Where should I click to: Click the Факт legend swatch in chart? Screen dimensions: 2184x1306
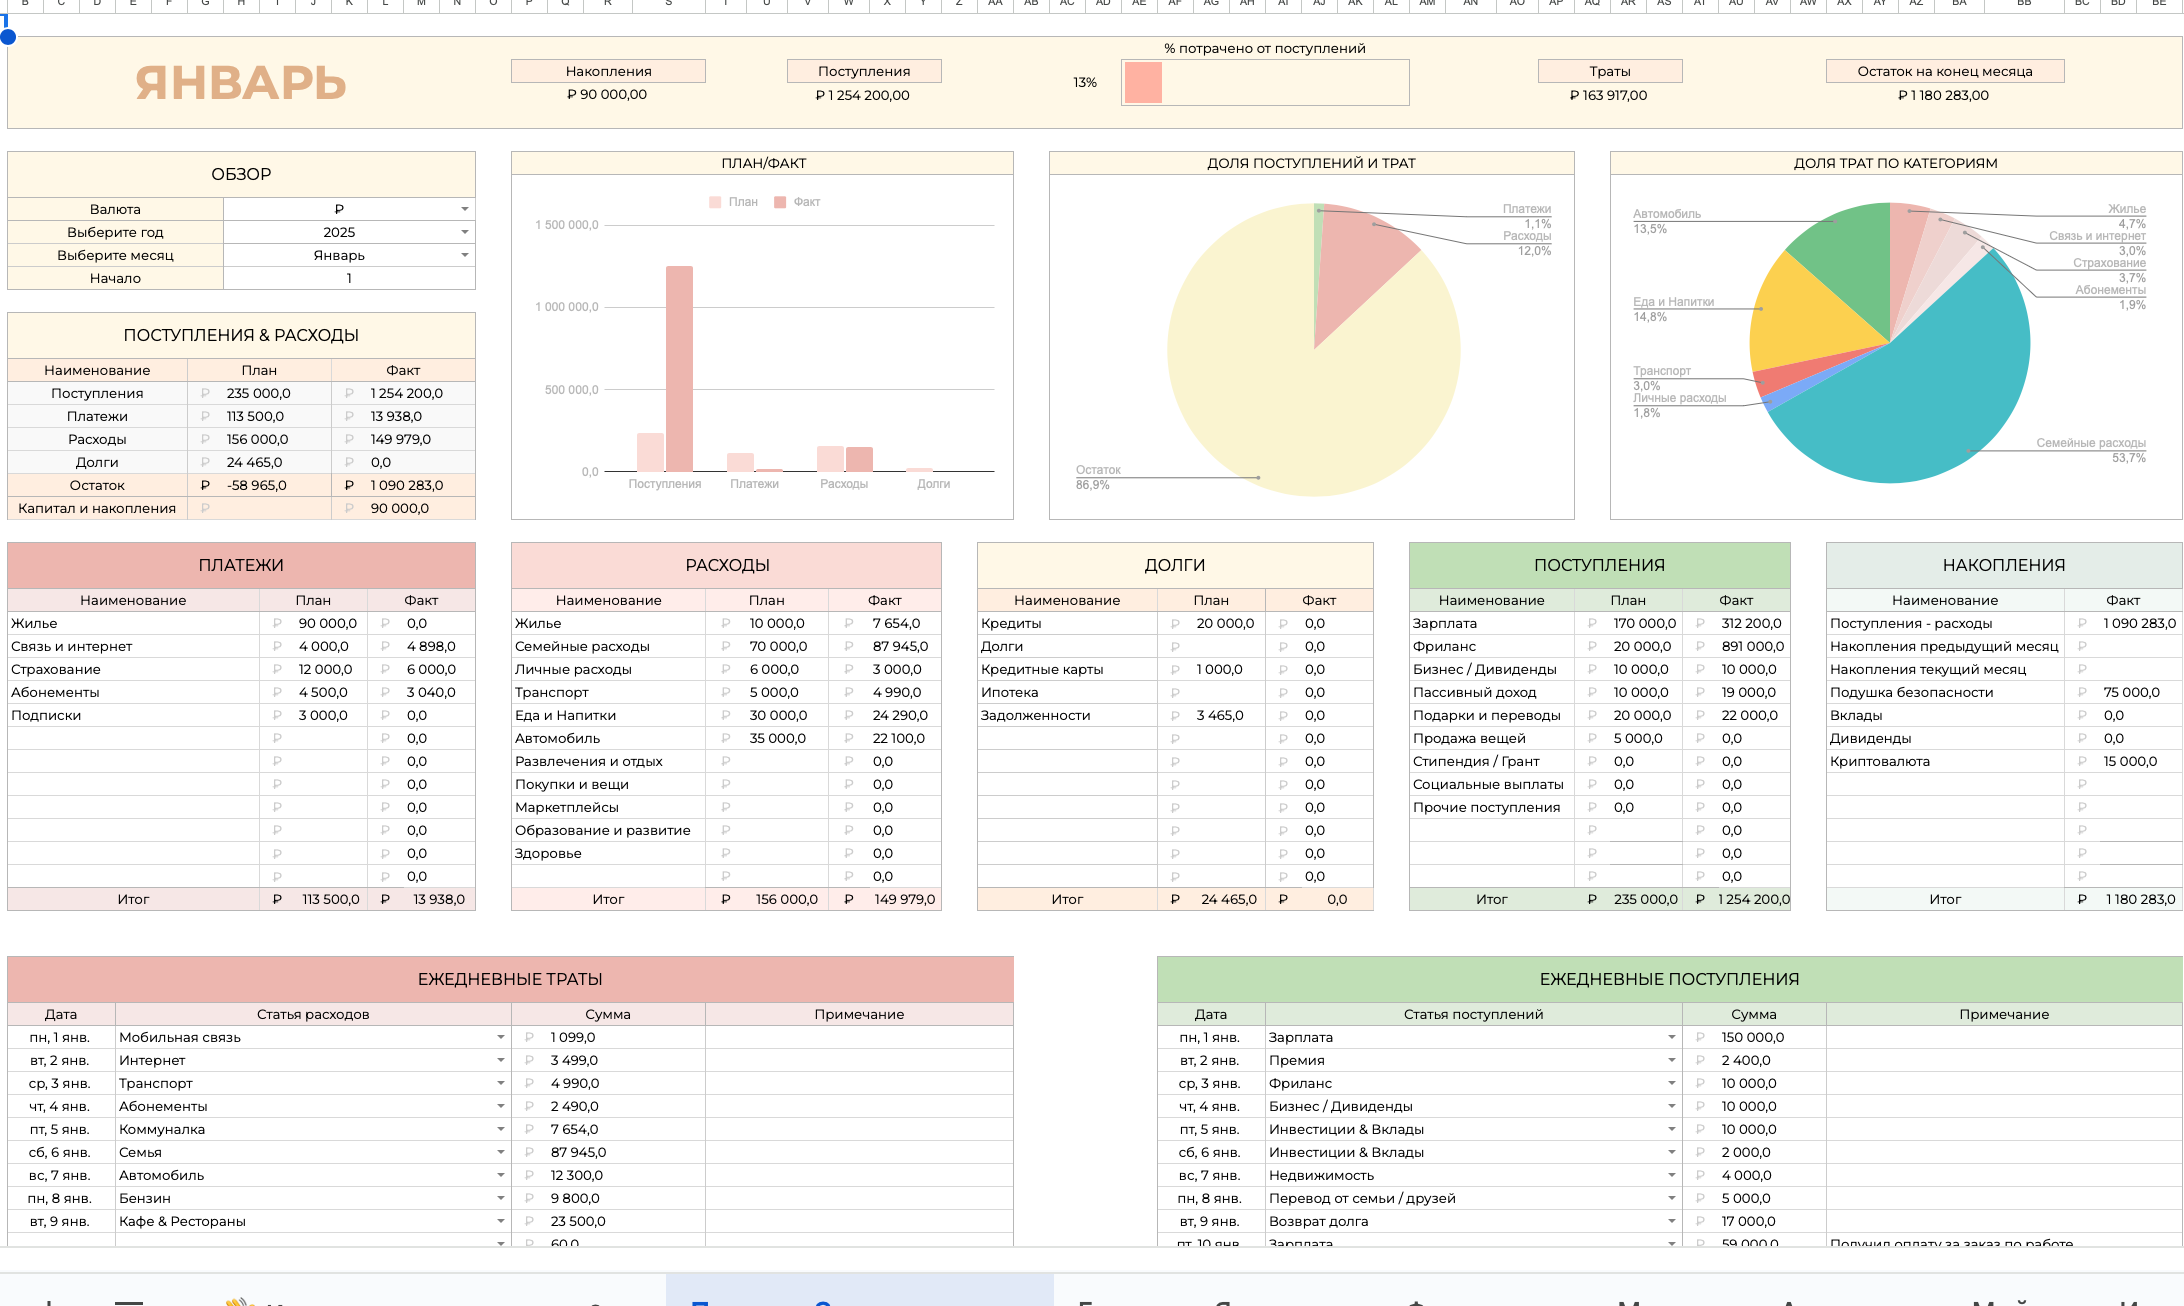point(780,202)
